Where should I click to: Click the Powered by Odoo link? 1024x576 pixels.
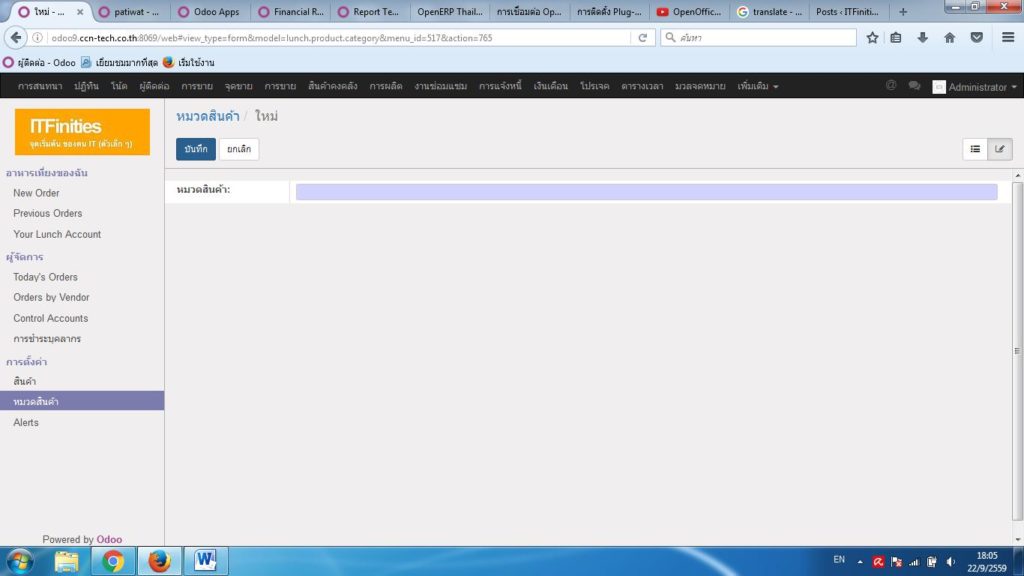tap(81, 539)
